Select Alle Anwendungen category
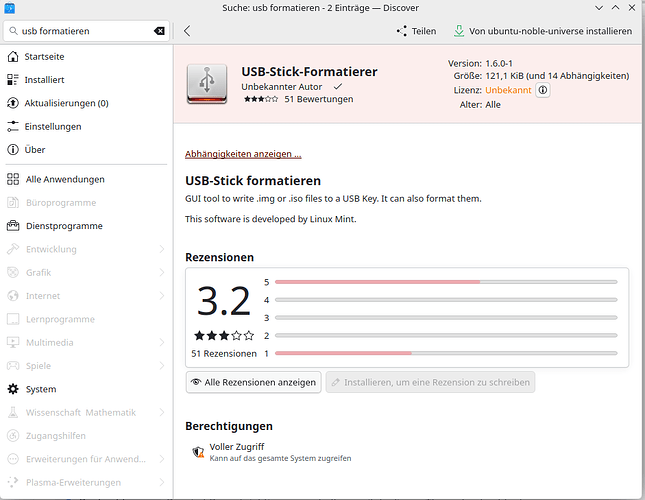This screenshot has width=645, height=500. click(65, 180)
